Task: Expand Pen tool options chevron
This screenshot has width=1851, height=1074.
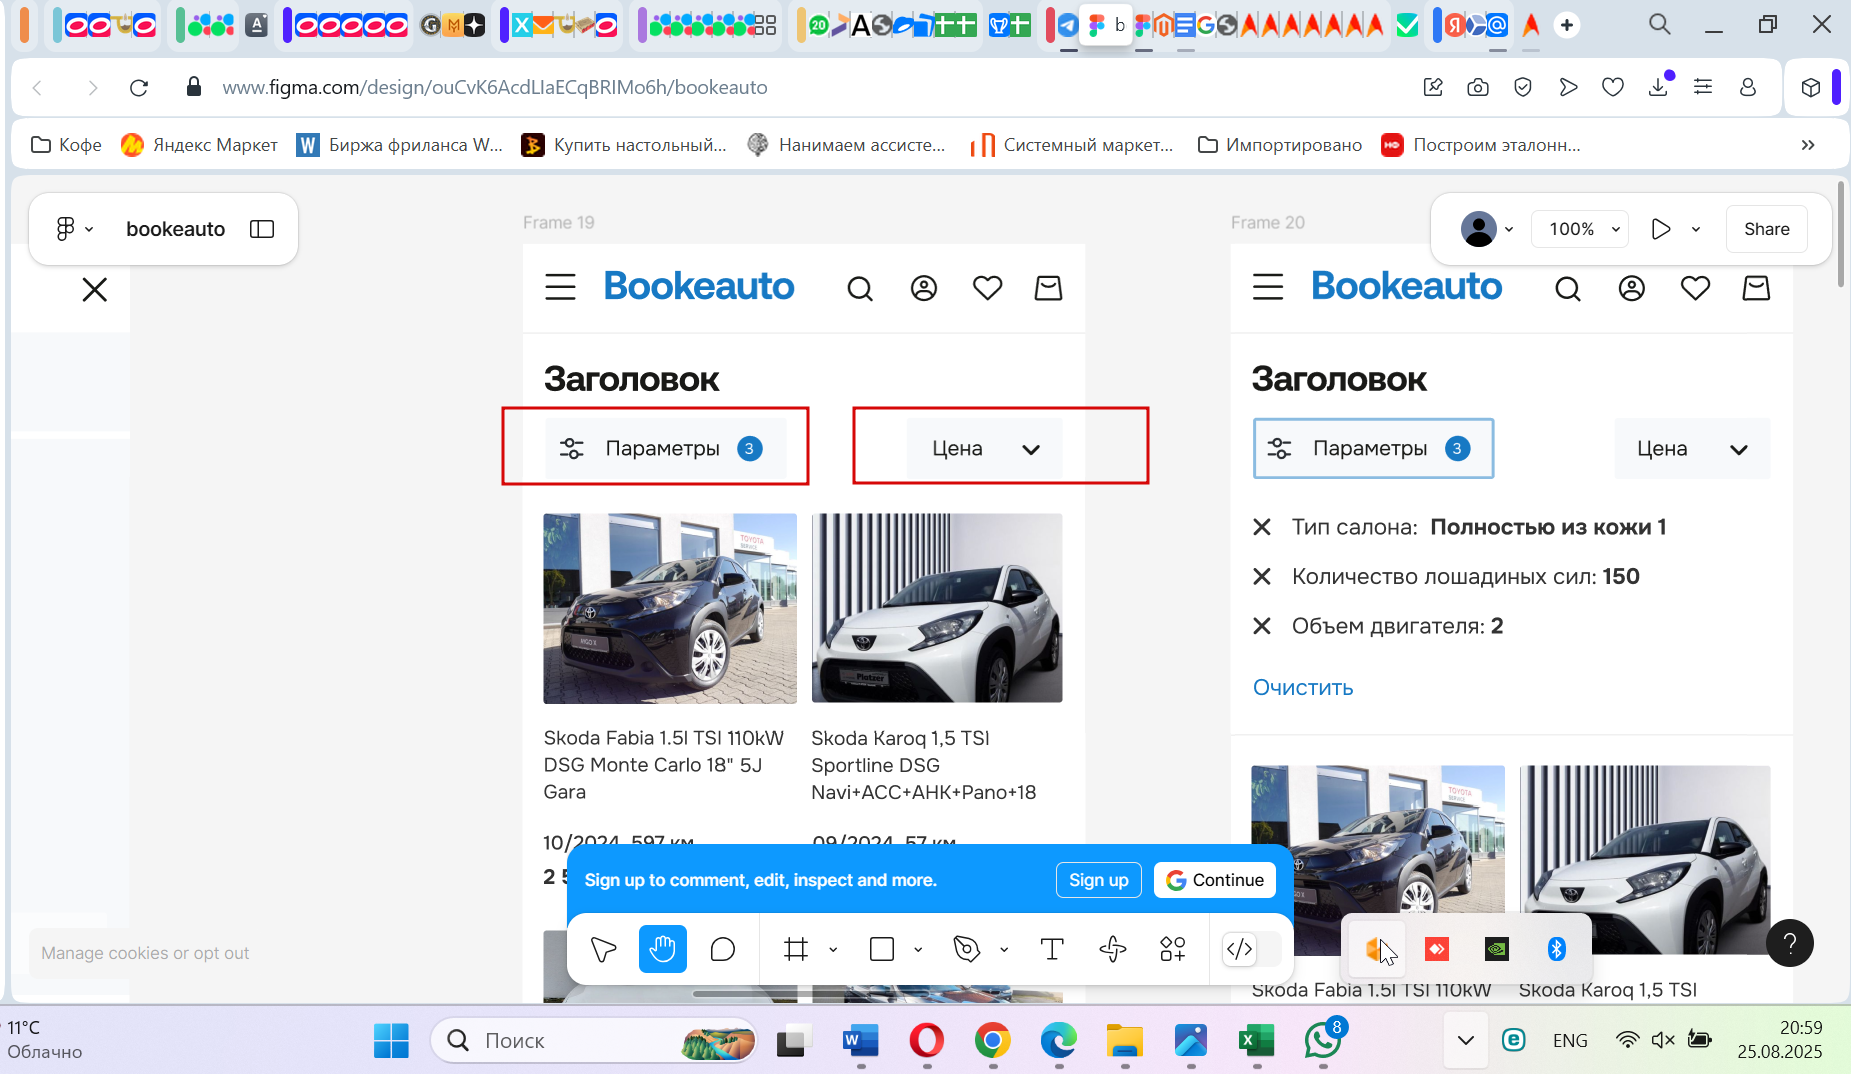Action: click(x=1004, y=950)
